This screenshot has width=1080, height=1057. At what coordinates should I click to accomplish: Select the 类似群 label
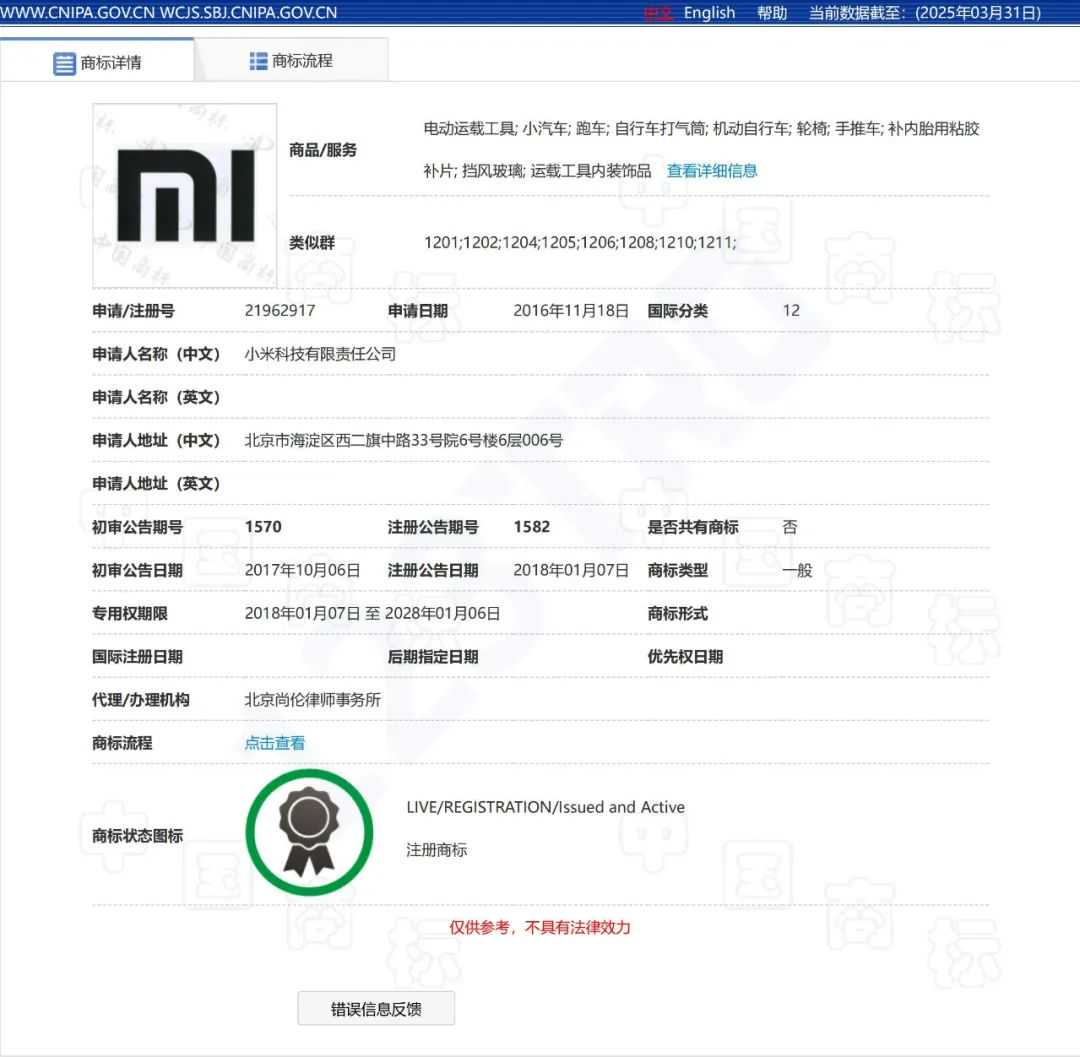point(312,242)
